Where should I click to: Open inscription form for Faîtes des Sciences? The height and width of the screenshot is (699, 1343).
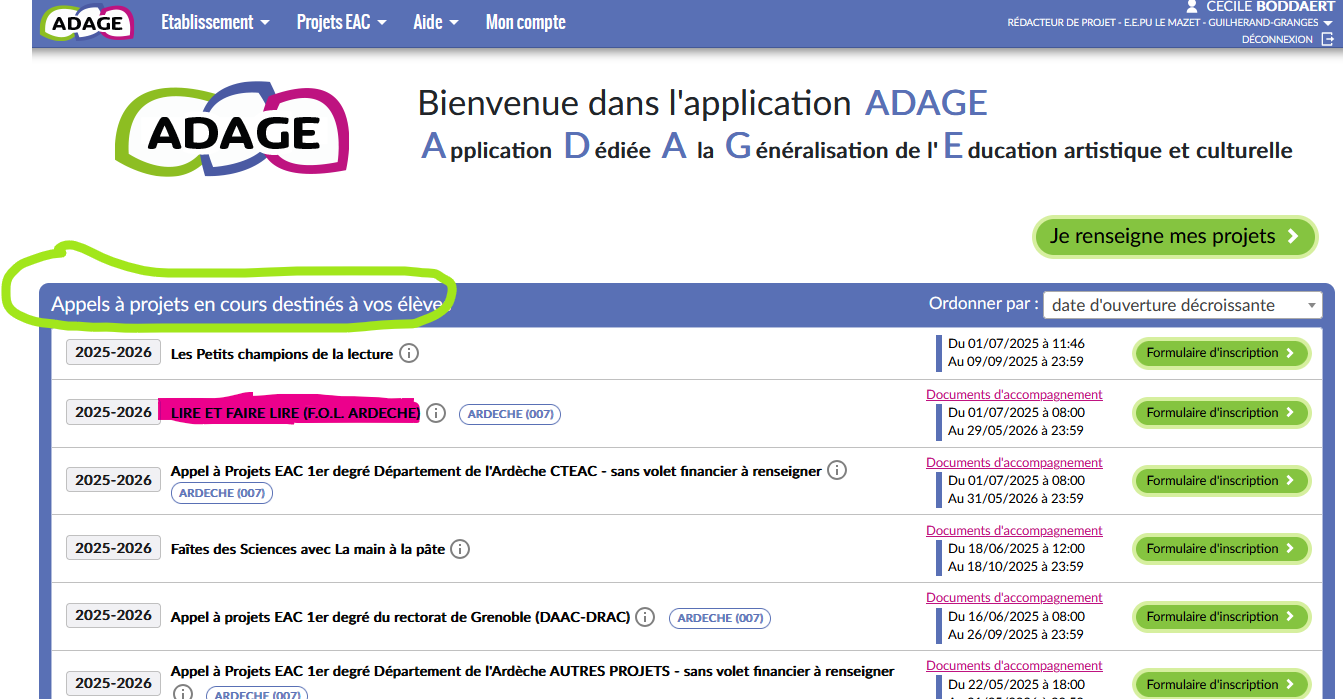pos(1221,549)
